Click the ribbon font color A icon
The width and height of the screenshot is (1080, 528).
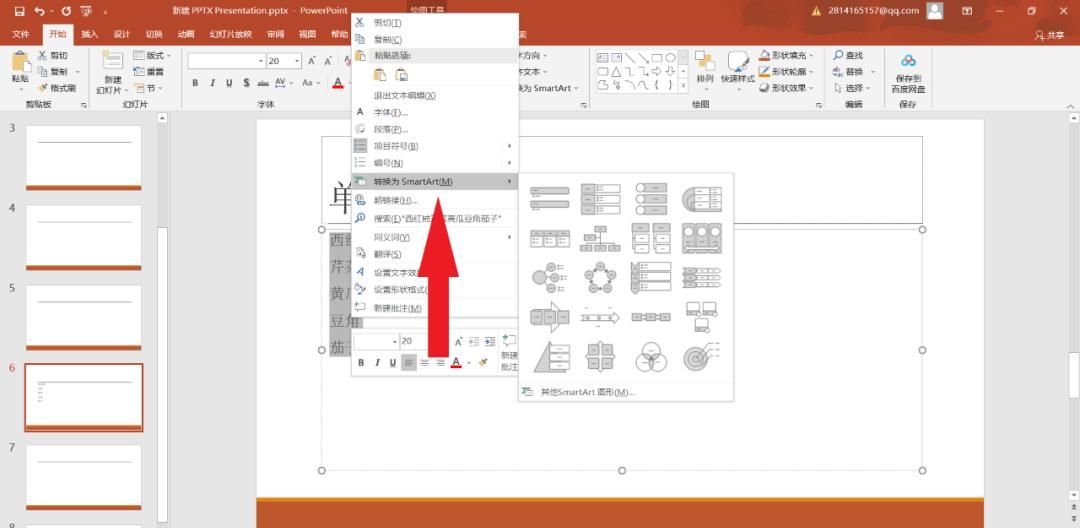(x=338, y=83)
